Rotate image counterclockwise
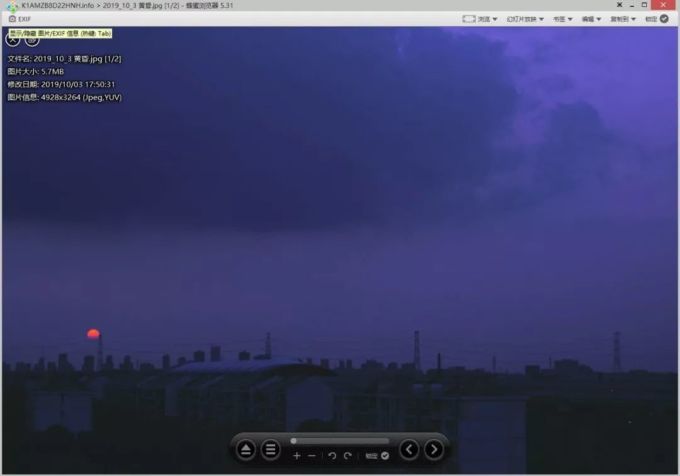The height and width of the screenshot is (476, 680). (x=332, y=456)
